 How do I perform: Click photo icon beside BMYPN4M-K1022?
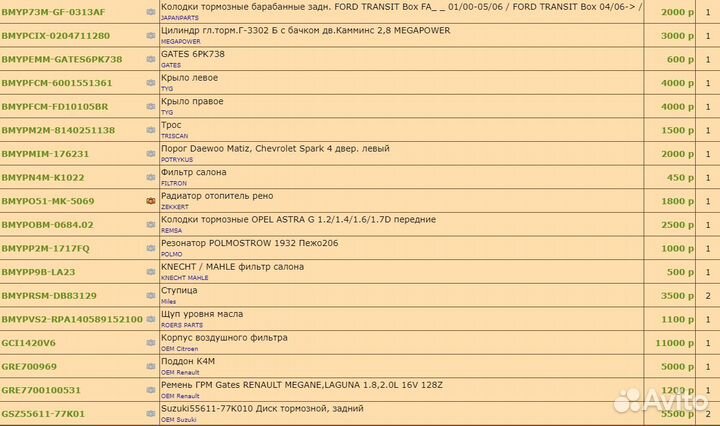pos(151,178)
